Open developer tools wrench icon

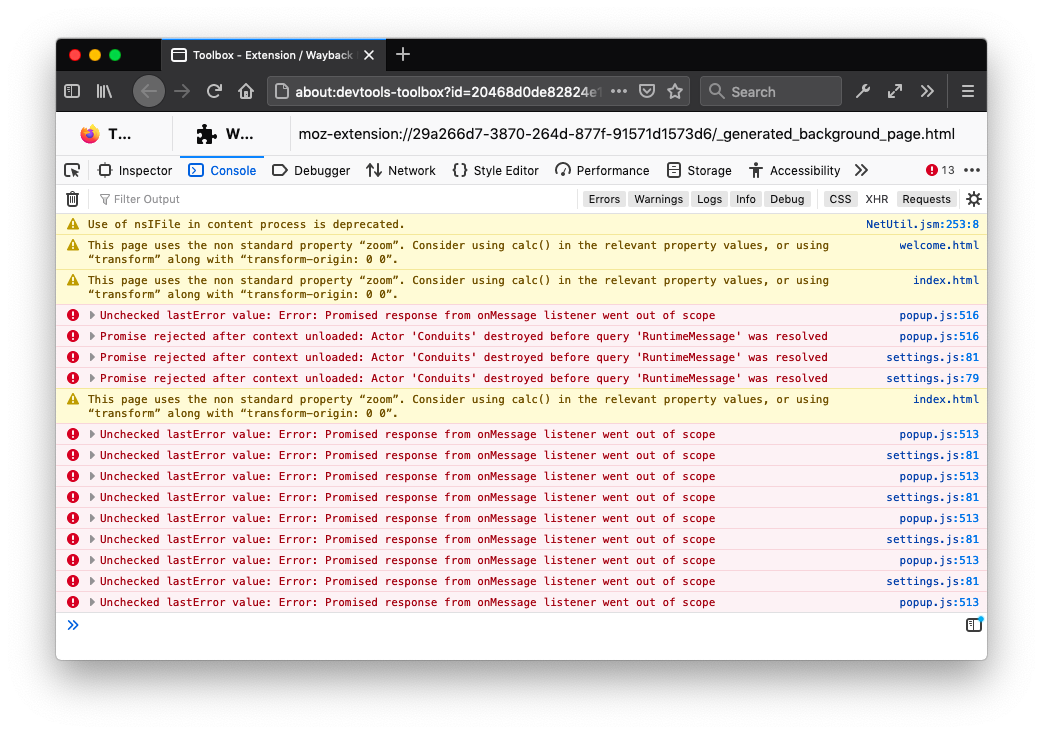pyautogui.click(x=863, y=91)
